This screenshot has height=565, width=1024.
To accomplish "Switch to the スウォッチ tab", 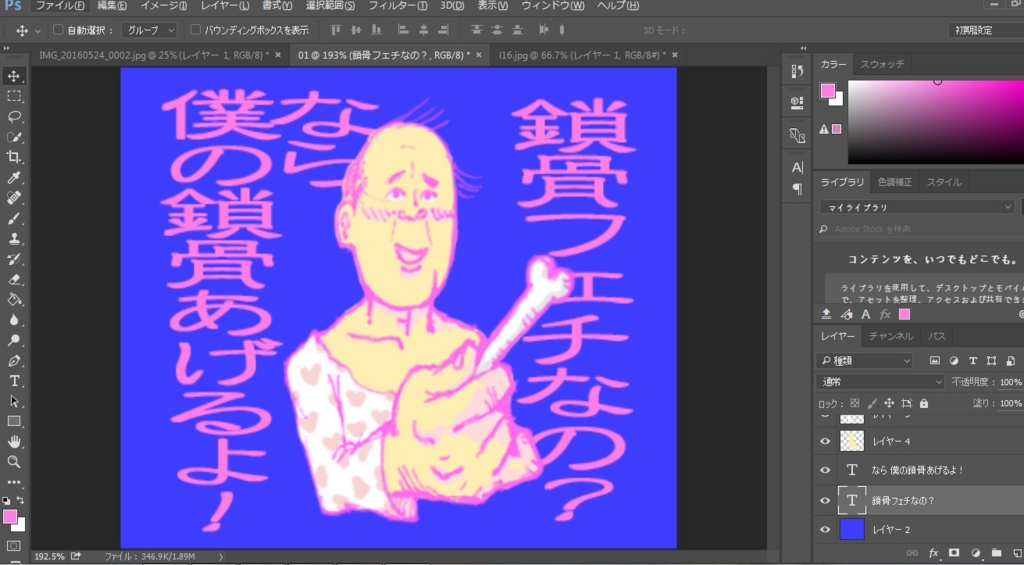I will (x=882, y=64).
